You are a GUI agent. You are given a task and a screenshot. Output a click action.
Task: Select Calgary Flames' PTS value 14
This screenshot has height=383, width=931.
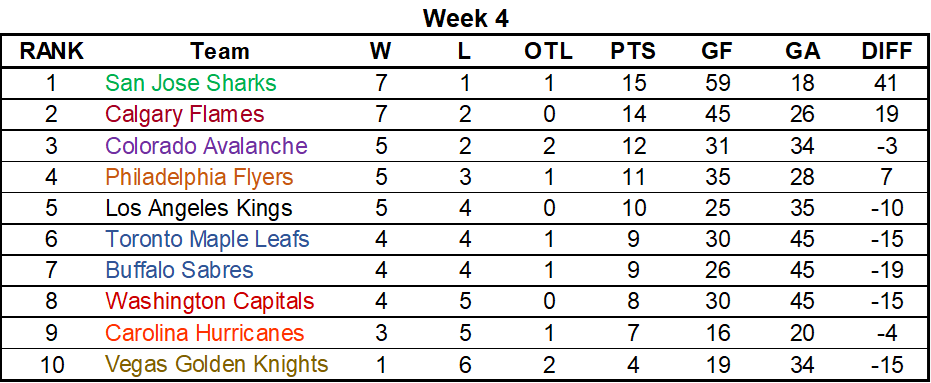632,114
